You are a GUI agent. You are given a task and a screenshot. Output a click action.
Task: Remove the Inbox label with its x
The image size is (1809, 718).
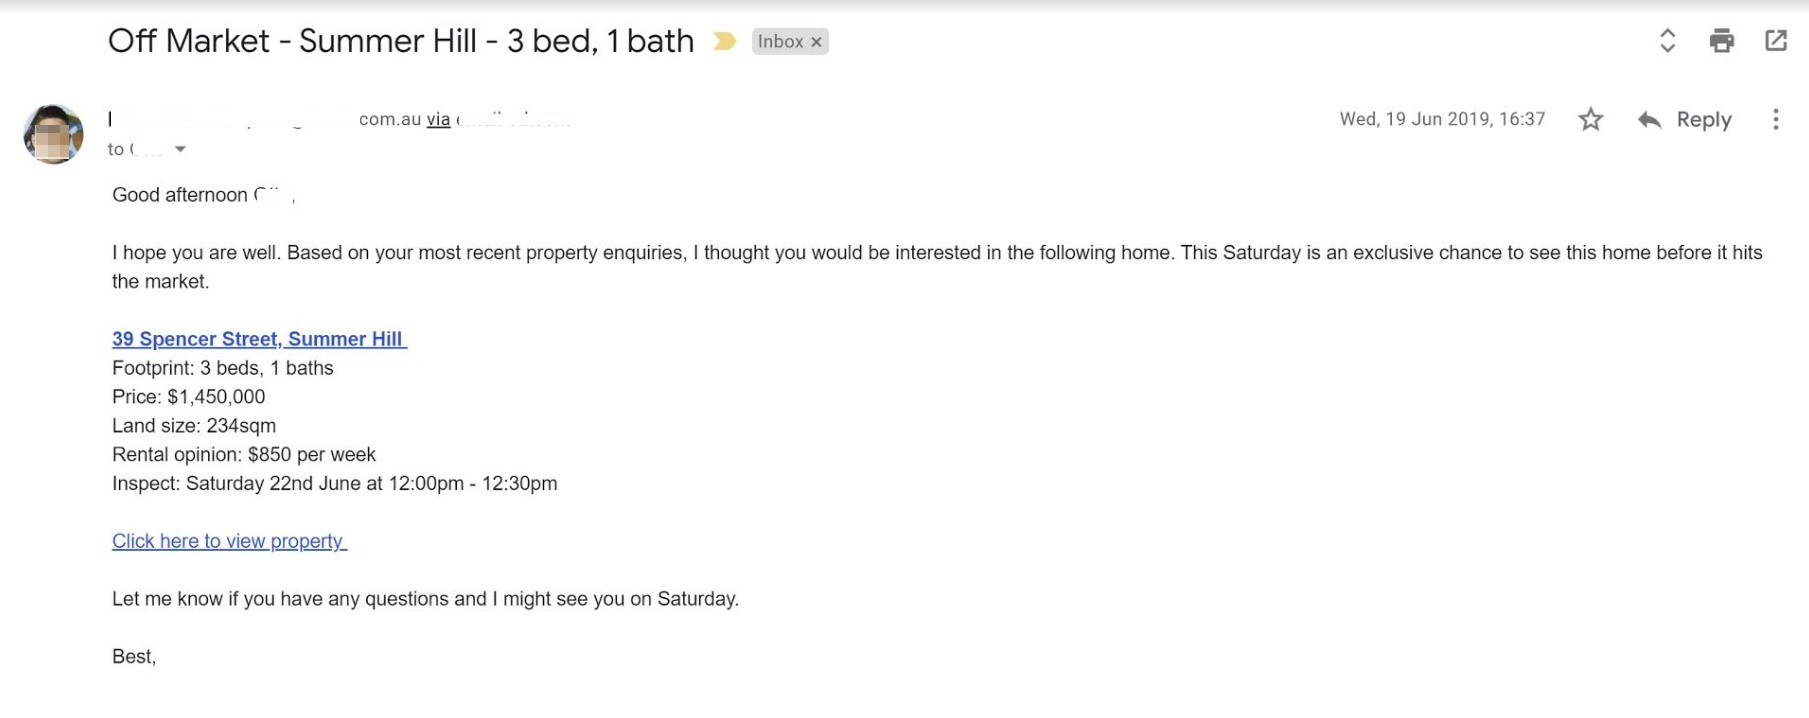[816, 42]
